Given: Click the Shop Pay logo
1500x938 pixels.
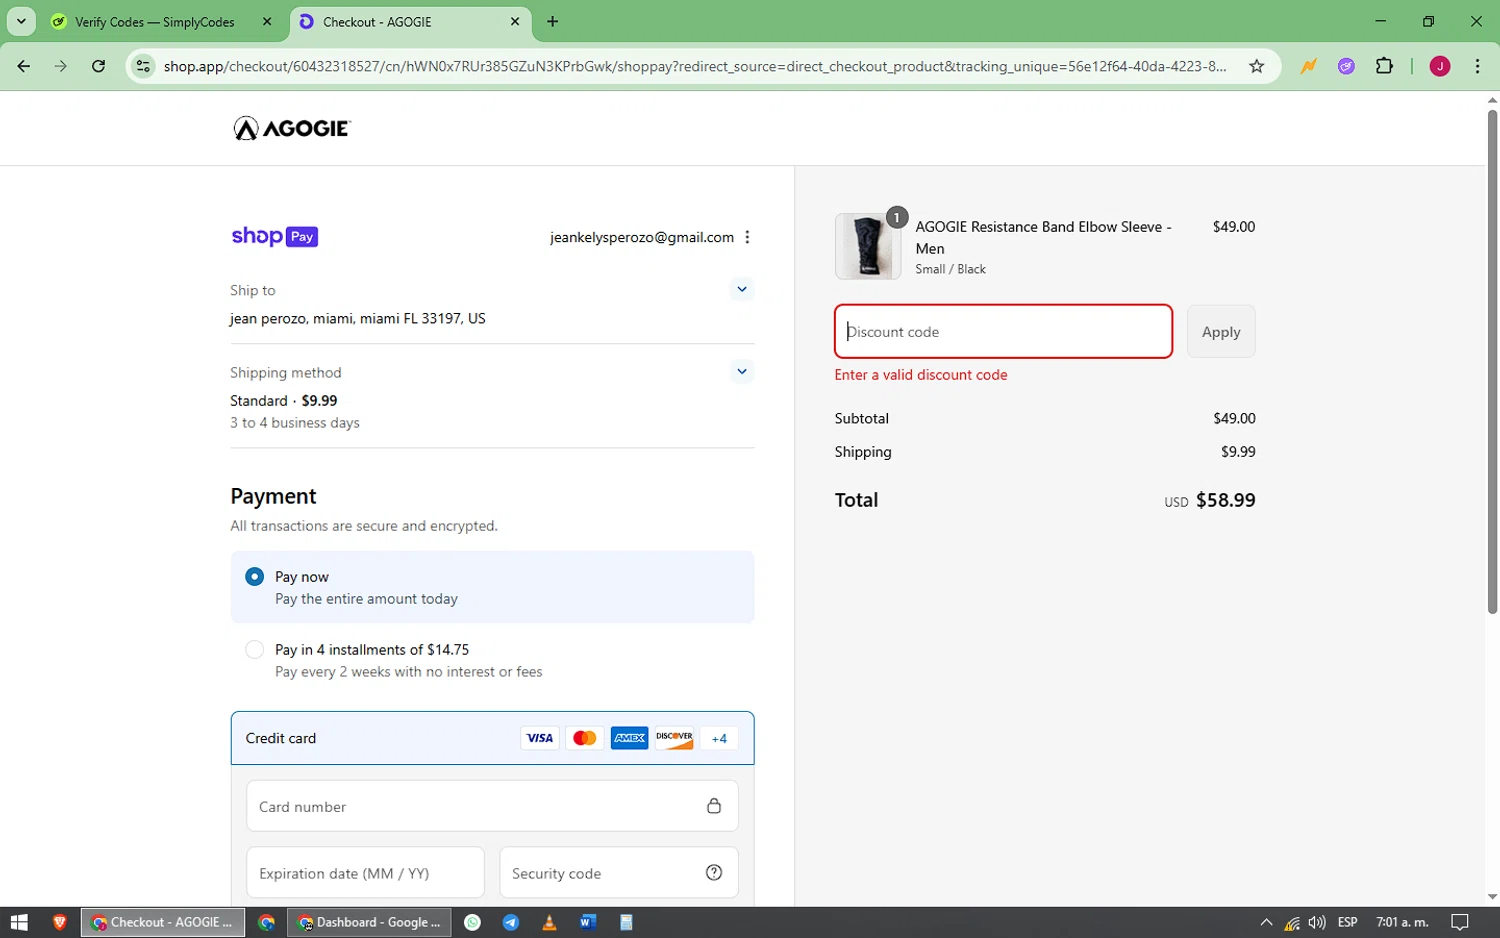Looking at the screenshot, I should [x=275, y=237].
